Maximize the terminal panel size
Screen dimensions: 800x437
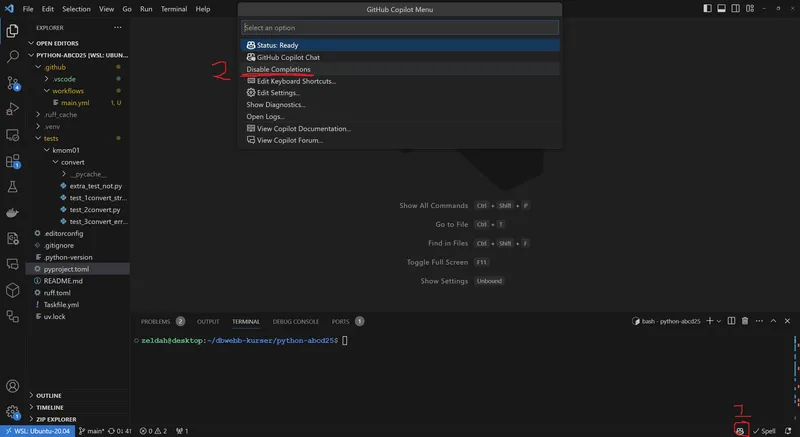coord(773,321)
